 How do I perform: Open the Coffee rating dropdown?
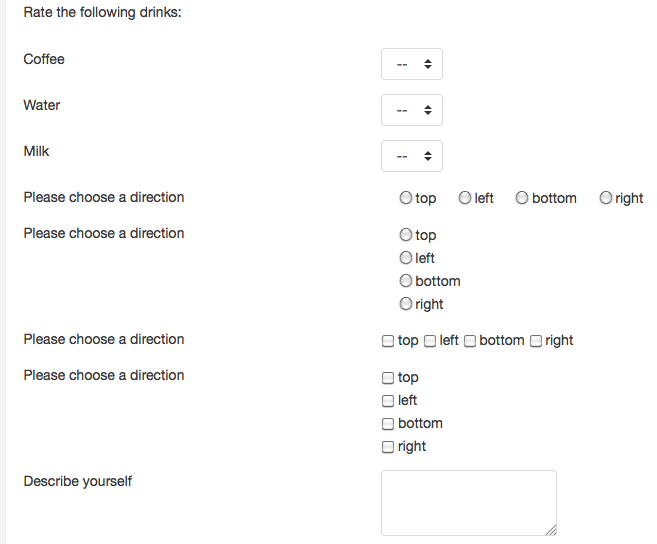click(411, 64)
